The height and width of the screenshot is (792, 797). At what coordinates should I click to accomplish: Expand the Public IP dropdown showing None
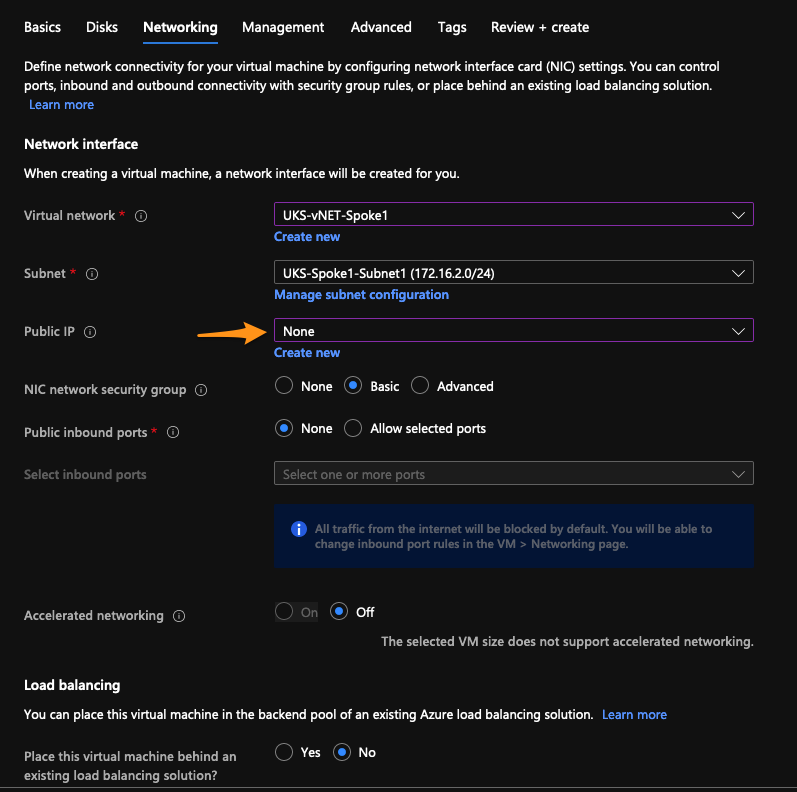tap(513, 330)
